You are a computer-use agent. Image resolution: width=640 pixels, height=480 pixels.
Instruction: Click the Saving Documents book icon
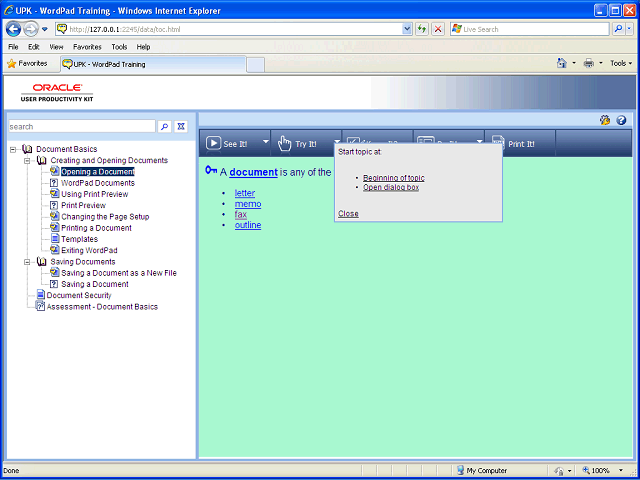point(42,261)
